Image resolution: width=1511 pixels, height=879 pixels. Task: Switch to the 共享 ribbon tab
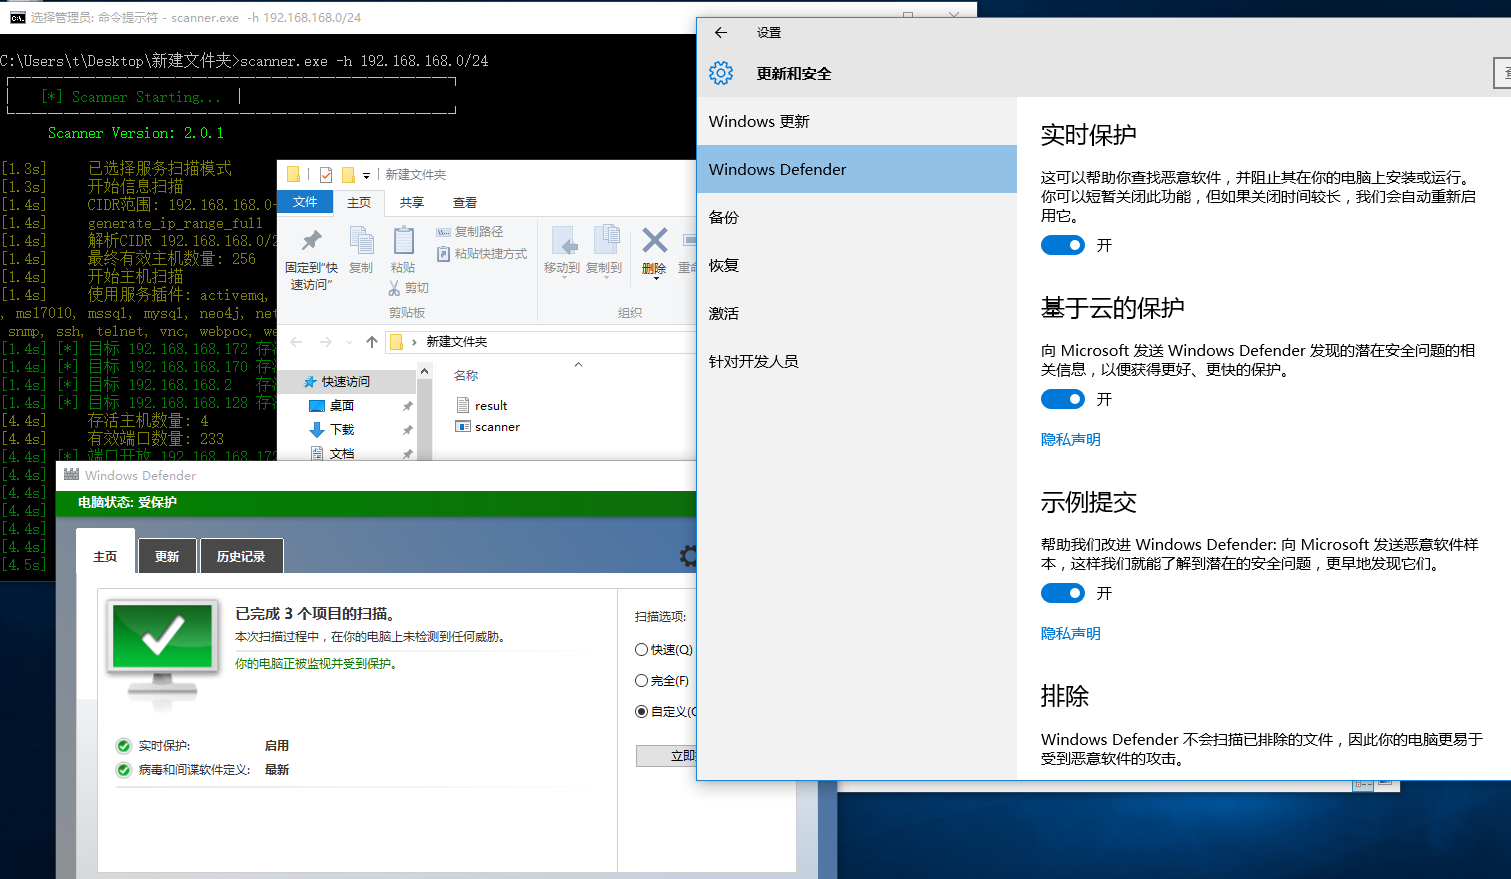point(412,202)
